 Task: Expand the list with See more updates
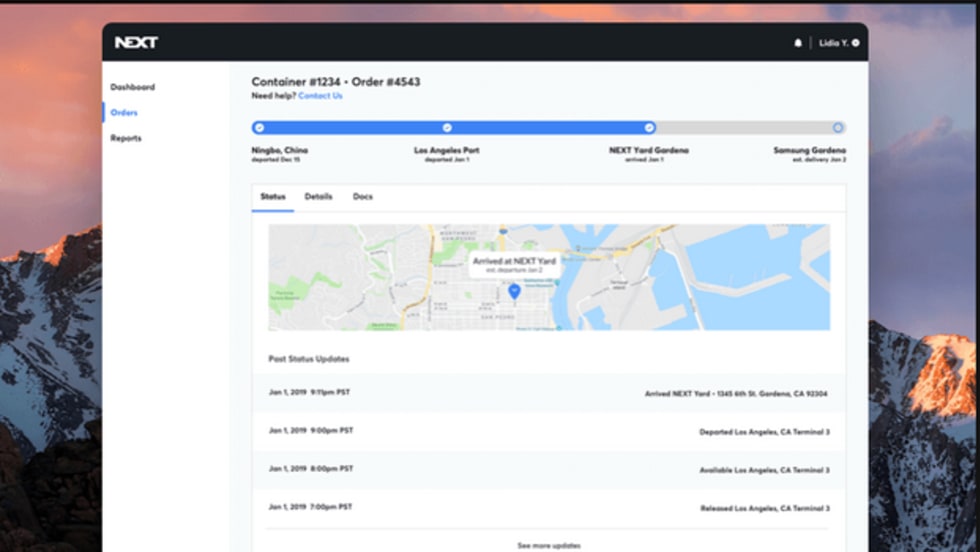[x=548, y=545]
